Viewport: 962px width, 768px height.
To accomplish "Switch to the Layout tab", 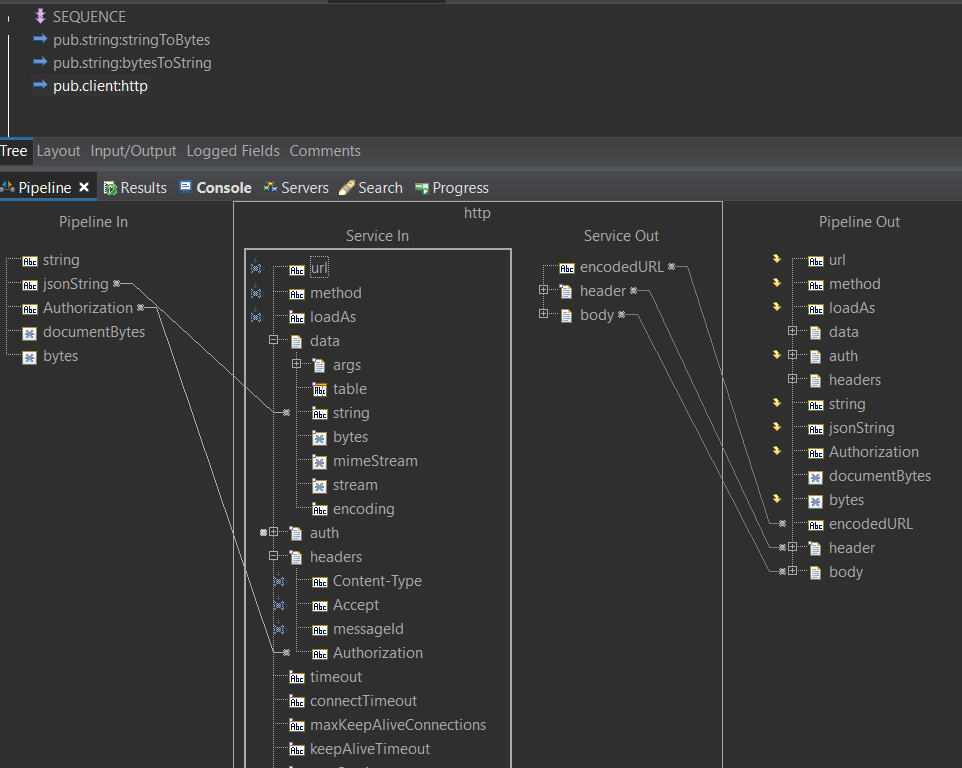I will coord(58,151).
